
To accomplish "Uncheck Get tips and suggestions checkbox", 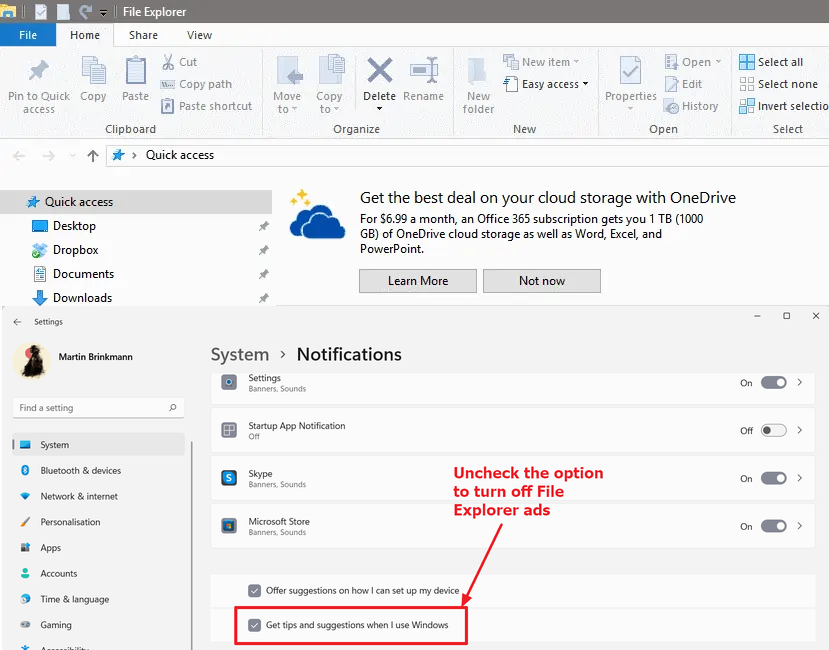I will tap(255, 625).
